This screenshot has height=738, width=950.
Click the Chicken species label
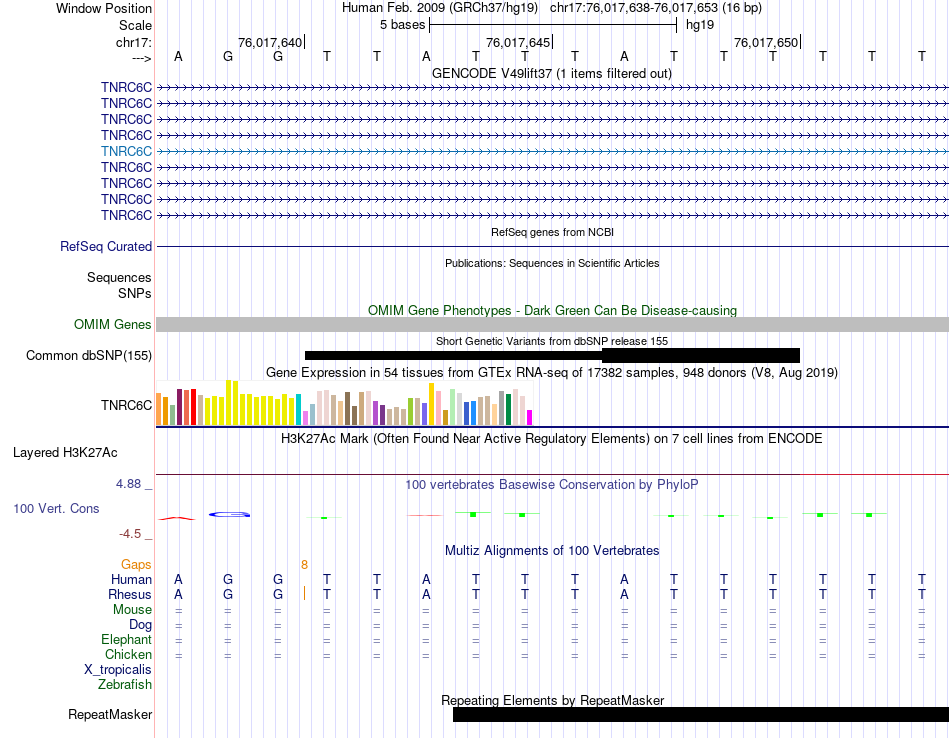pos(128,654)
